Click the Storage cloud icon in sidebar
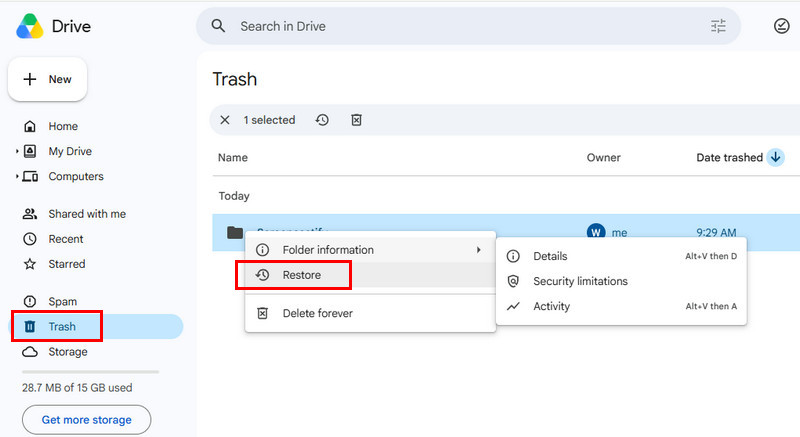Viewport: 800px width, 437px height. pos(30,351)
